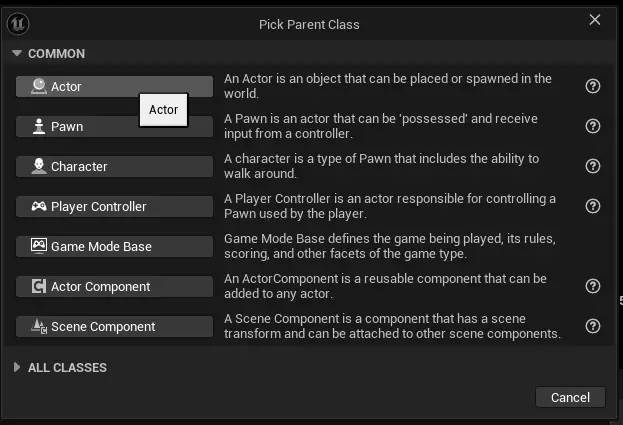Open help for the Player Controller class

[593, 206]
